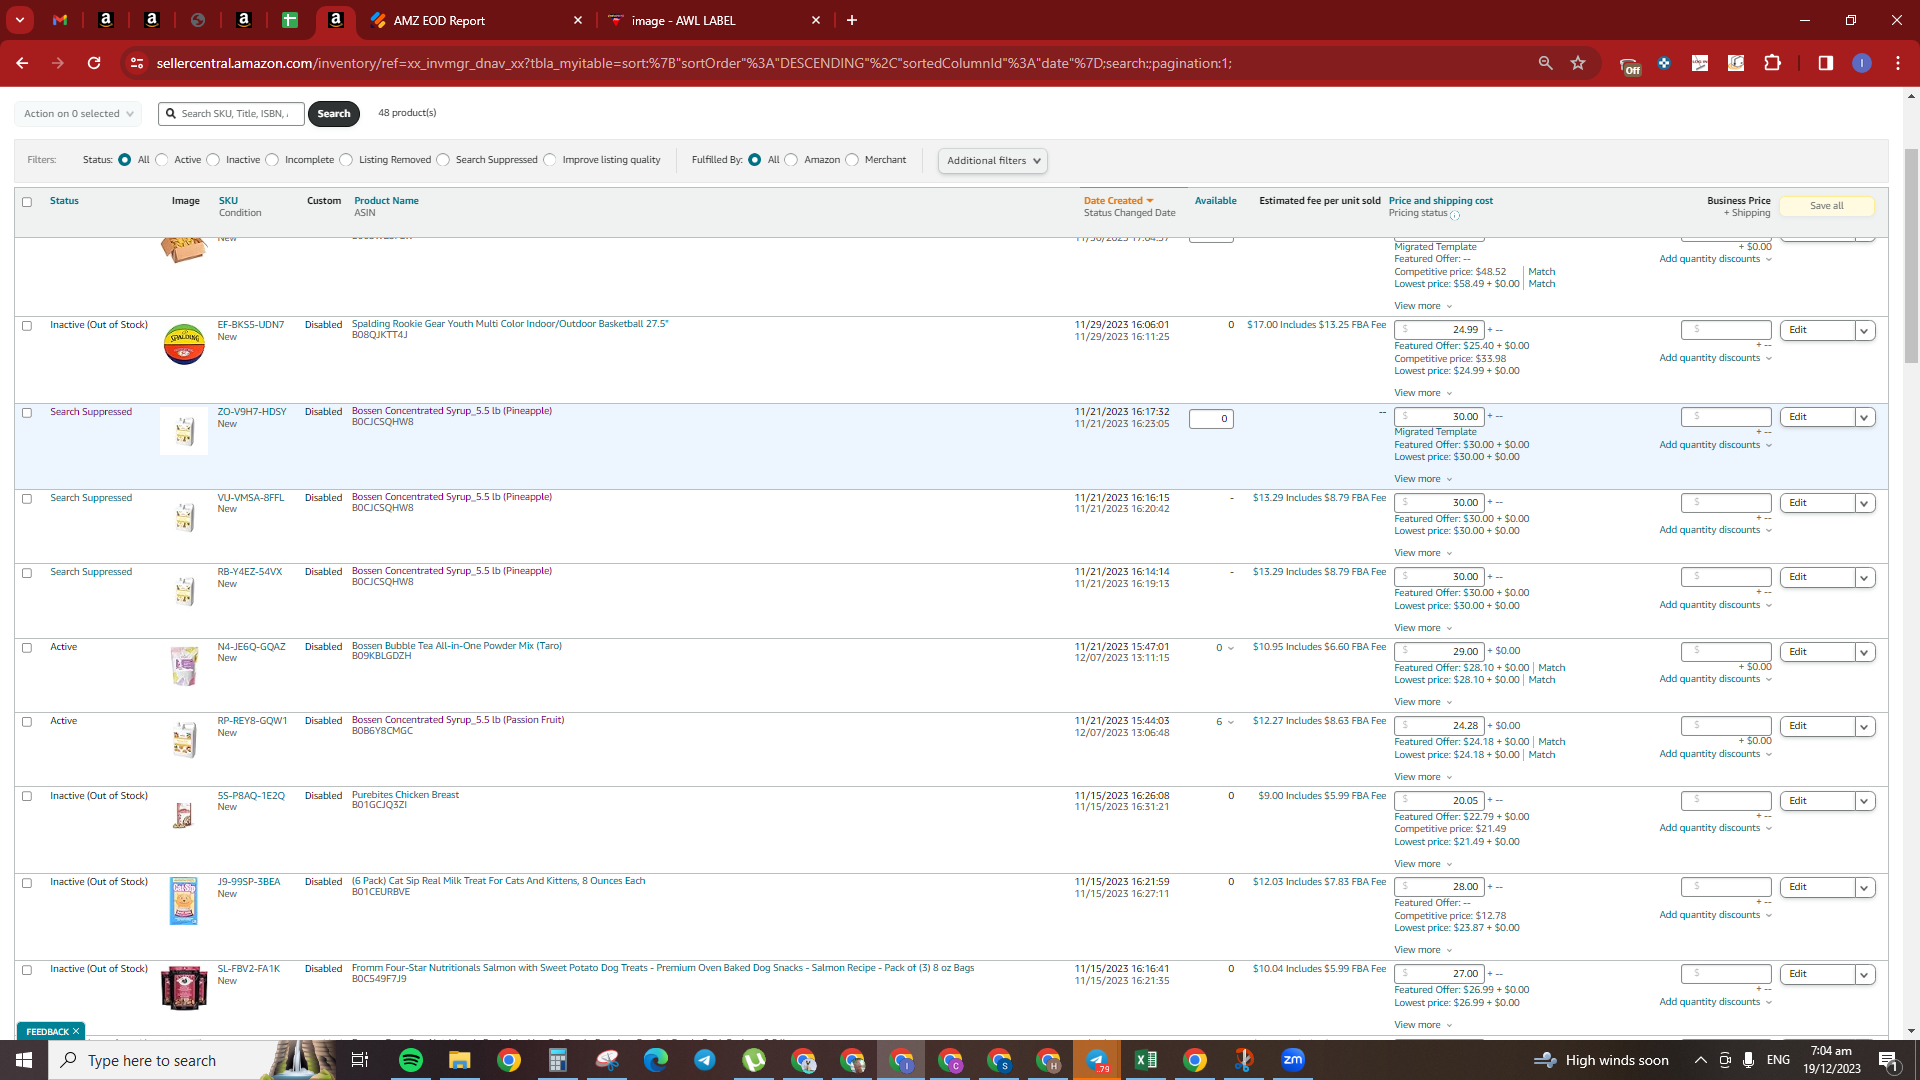Select the Search Suppressed status filter
Viewport: 1920px width, 1080px height.
443,160
